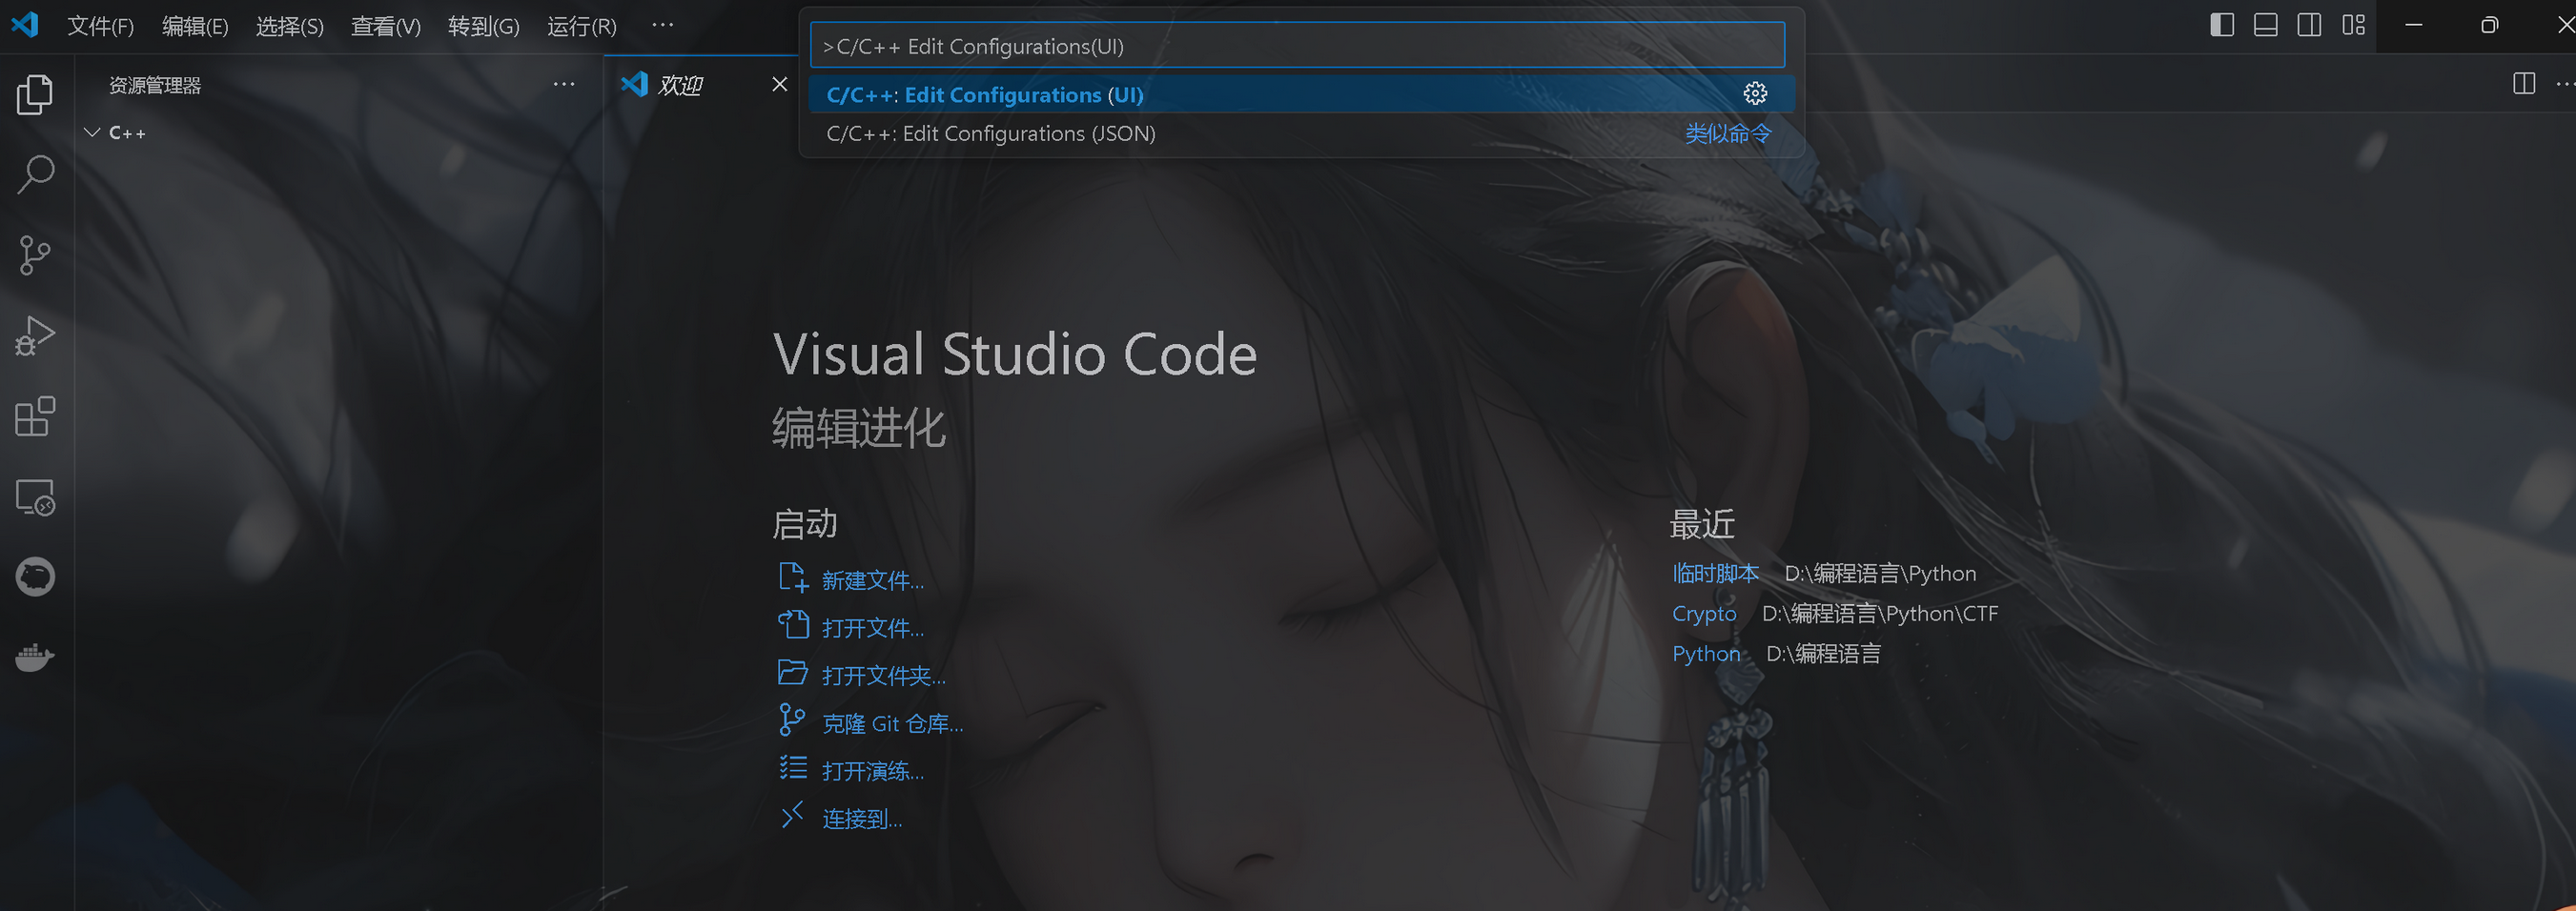This screenshot has height=911, width=2576.
Task: Click the 克隆 Git 仓库 branch icon
Action: coord(793,720)
